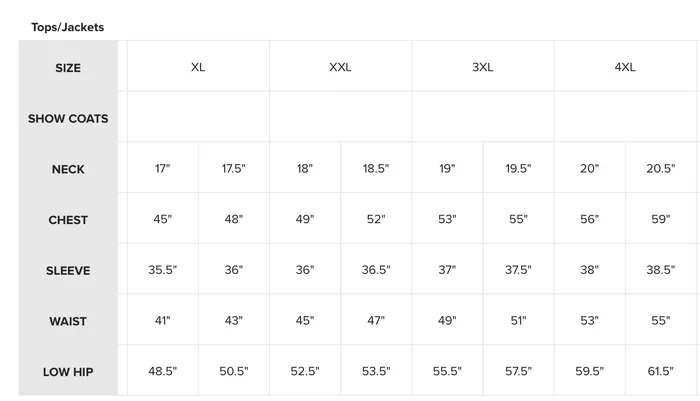This screenshot has height=401, width=700.
Task: Click the SHOW COATS row label
Action: click(x=68, y=118)
